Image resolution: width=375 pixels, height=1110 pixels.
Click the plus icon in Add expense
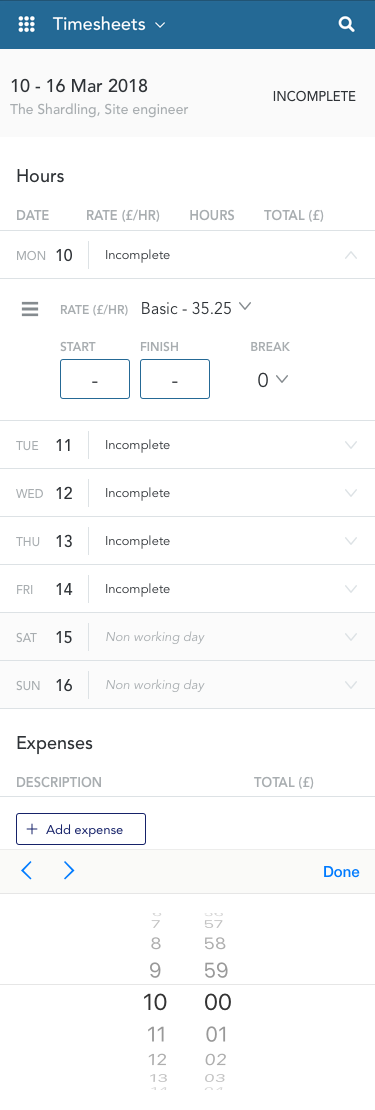pos(31,829)
